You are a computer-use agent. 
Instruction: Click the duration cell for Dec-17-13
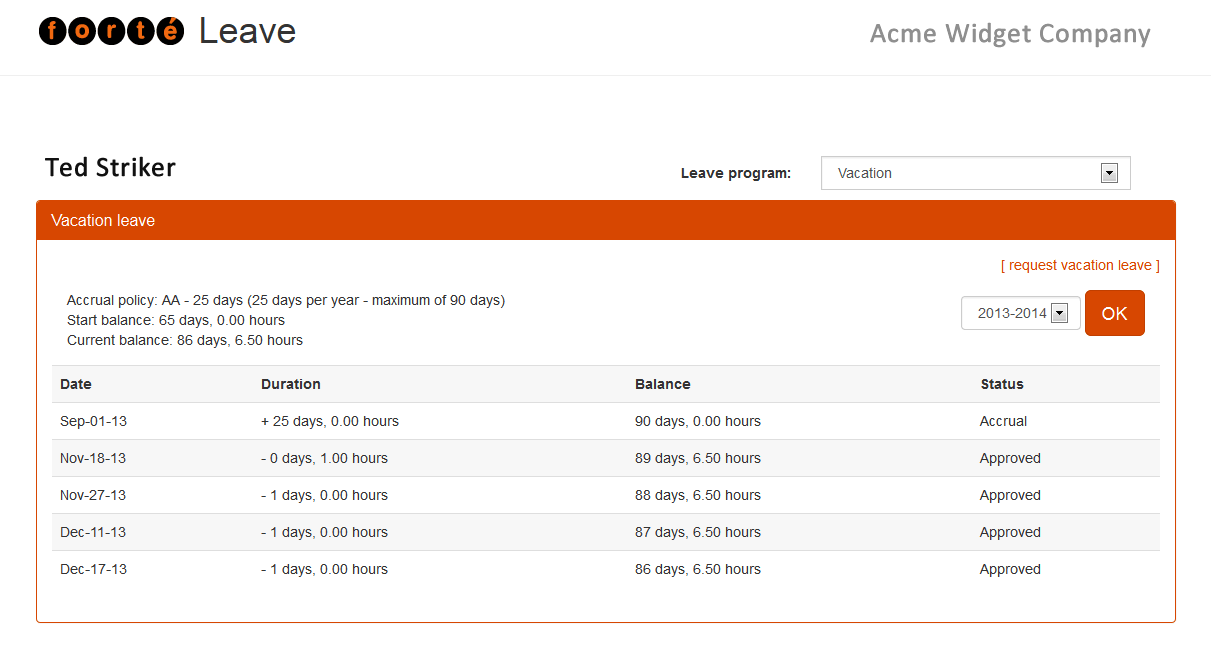click(325, 569)
